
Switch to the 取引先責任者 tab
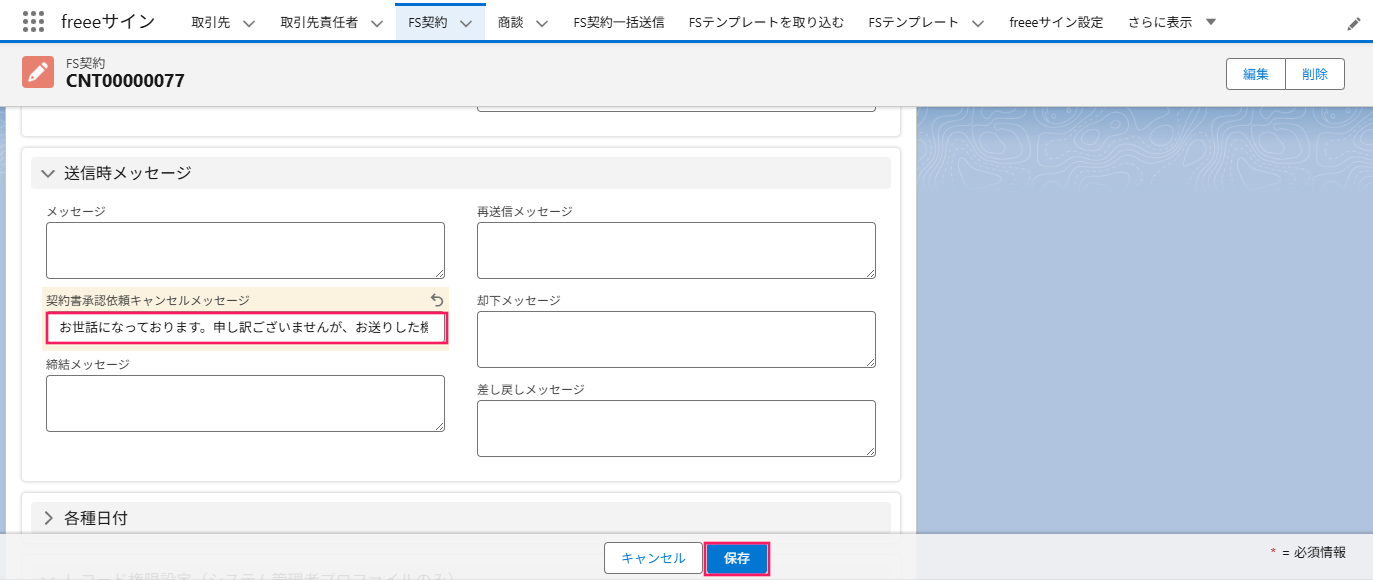(319, 22)
